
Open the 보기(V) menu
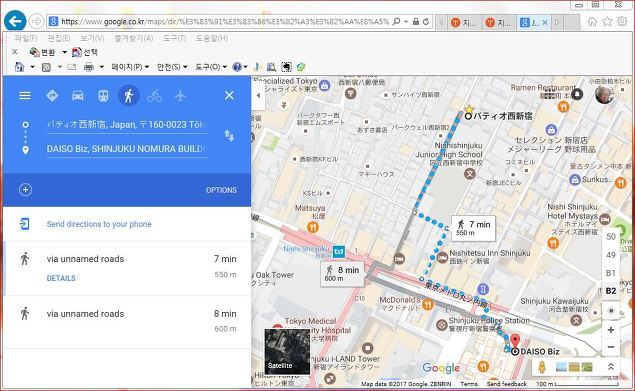pos(92,38)
